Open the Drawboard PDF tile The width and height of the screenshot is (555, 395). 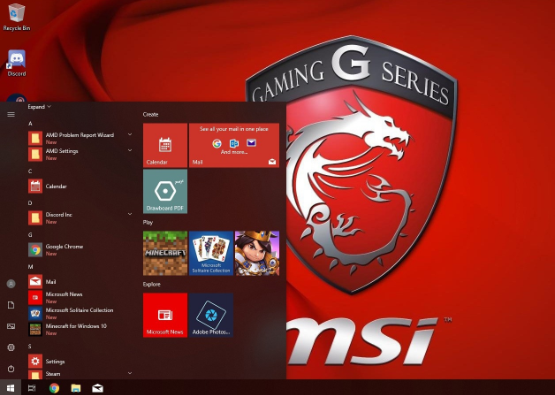pos(165,191)
